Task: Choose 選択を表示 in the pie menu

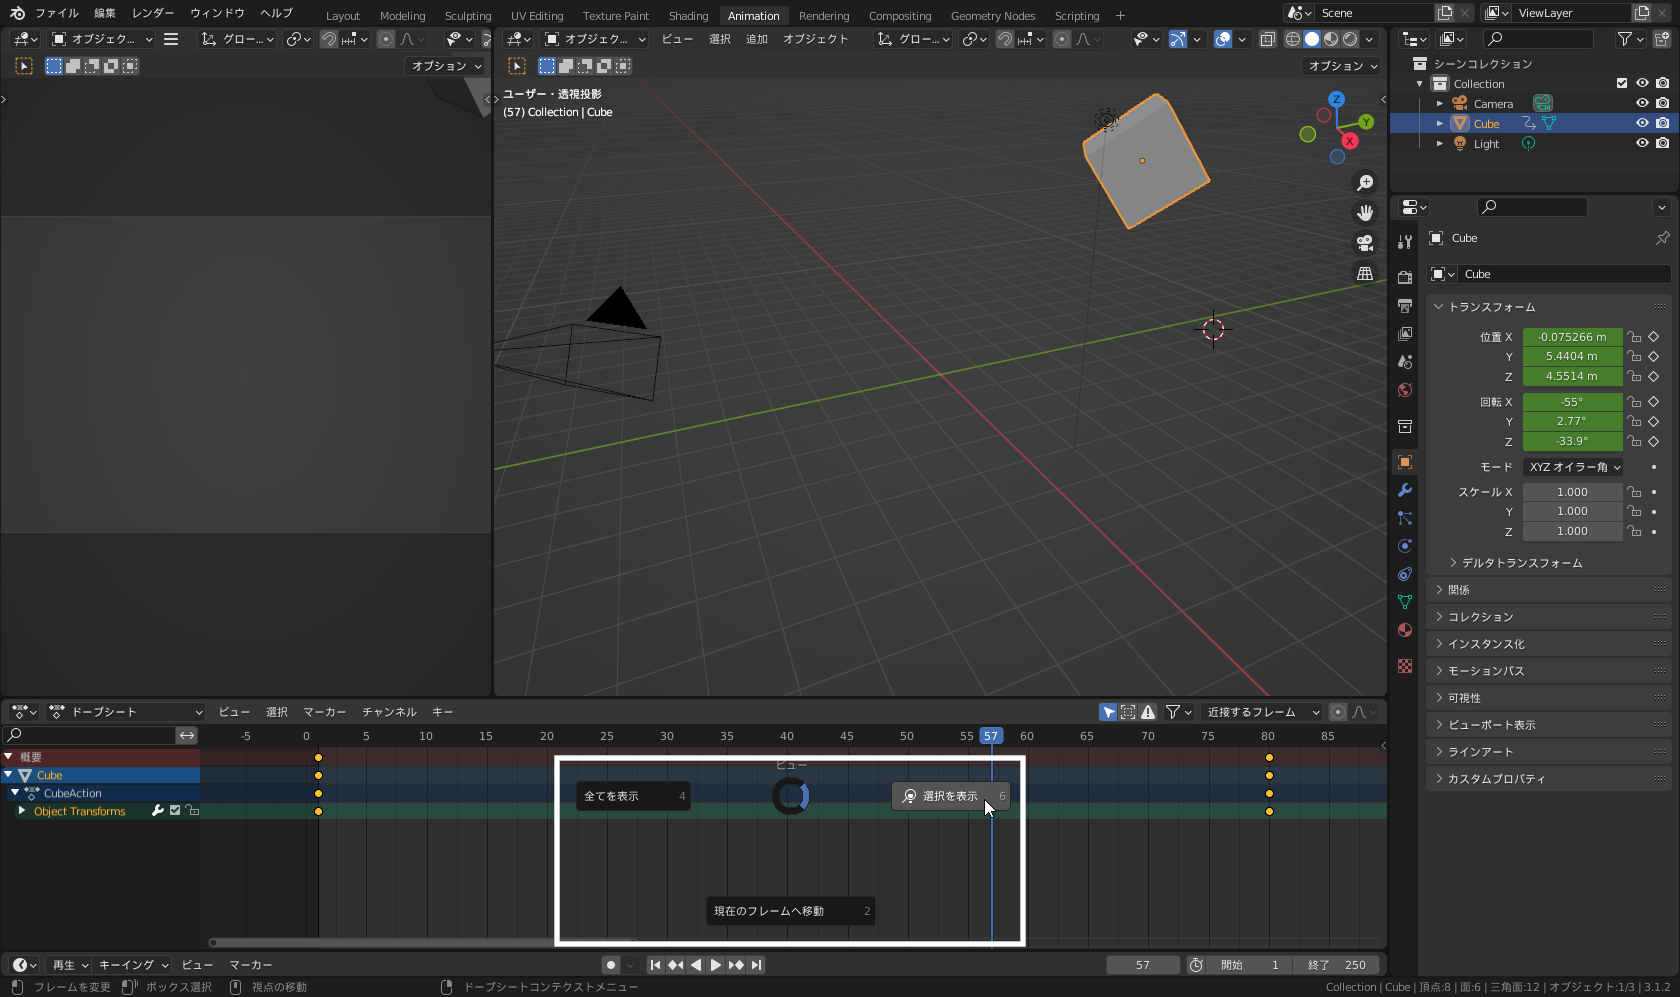Action: click(950, 796)
